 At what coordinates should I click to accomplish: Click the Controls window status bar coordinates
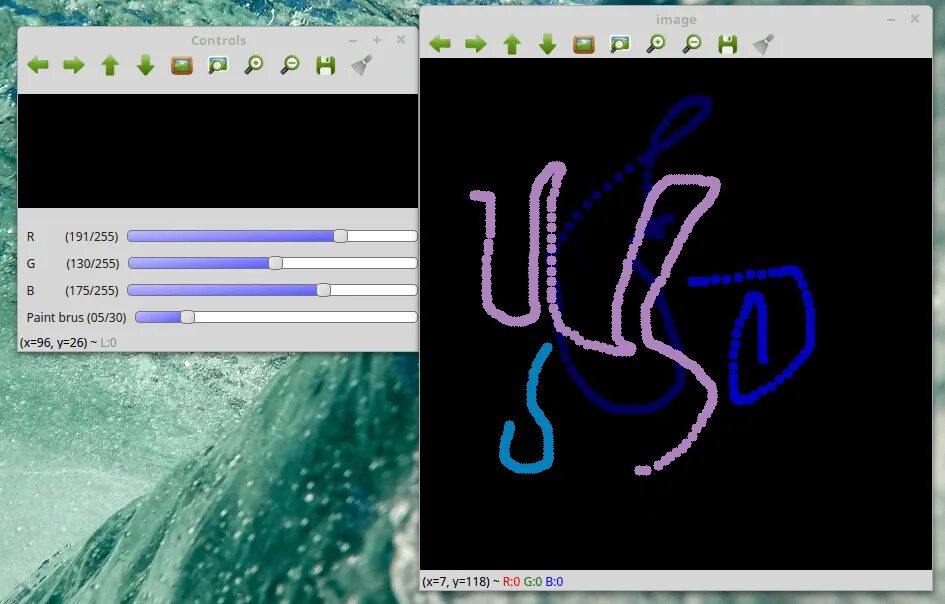pyautogui.click(x=68, y=342)
